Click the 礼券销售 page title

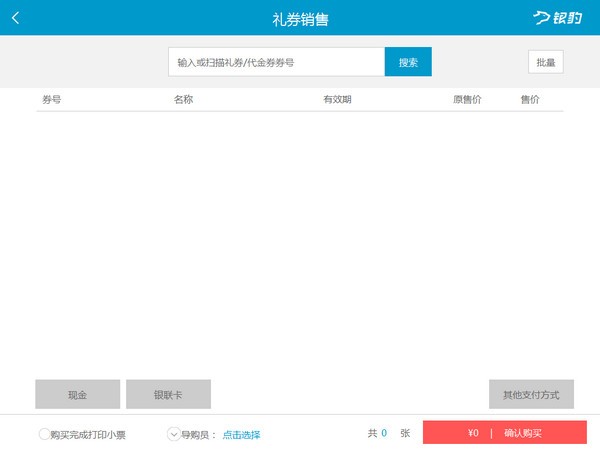(x=300, y=19)
